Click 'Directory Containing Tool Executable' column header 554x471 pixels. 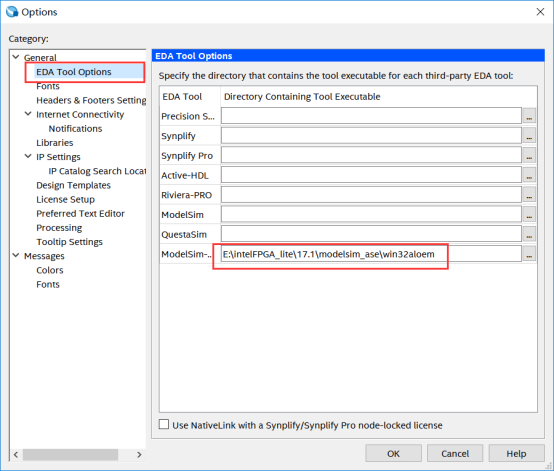coord(379,96)
